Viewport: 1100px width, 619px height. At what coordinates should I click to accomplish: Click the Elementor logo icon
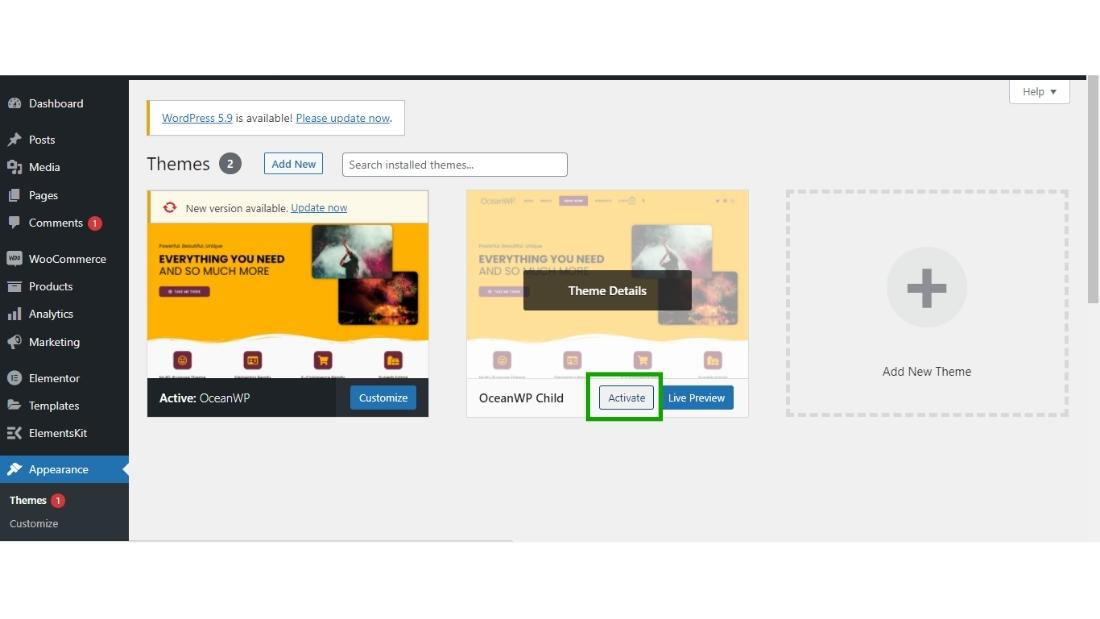14,378
